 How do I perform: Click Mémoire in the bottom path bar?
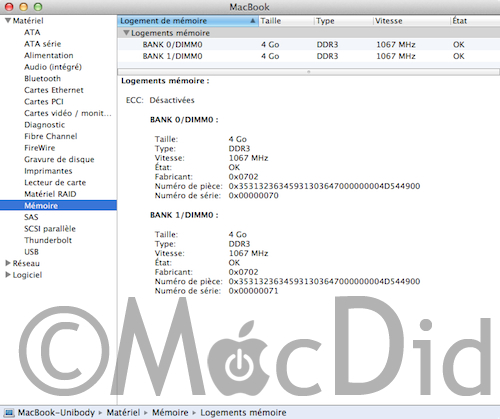(x=170, y=413)
